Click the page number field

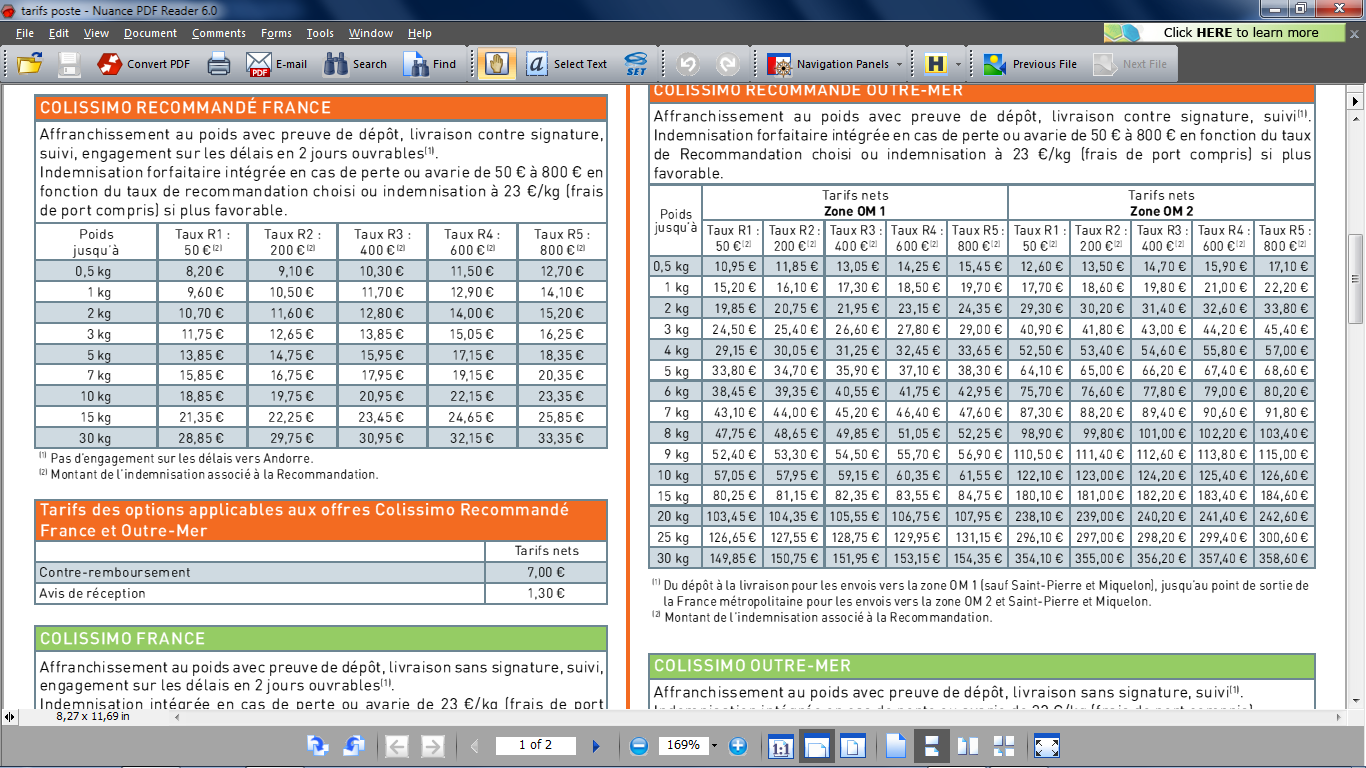click(x=535, y=745)
